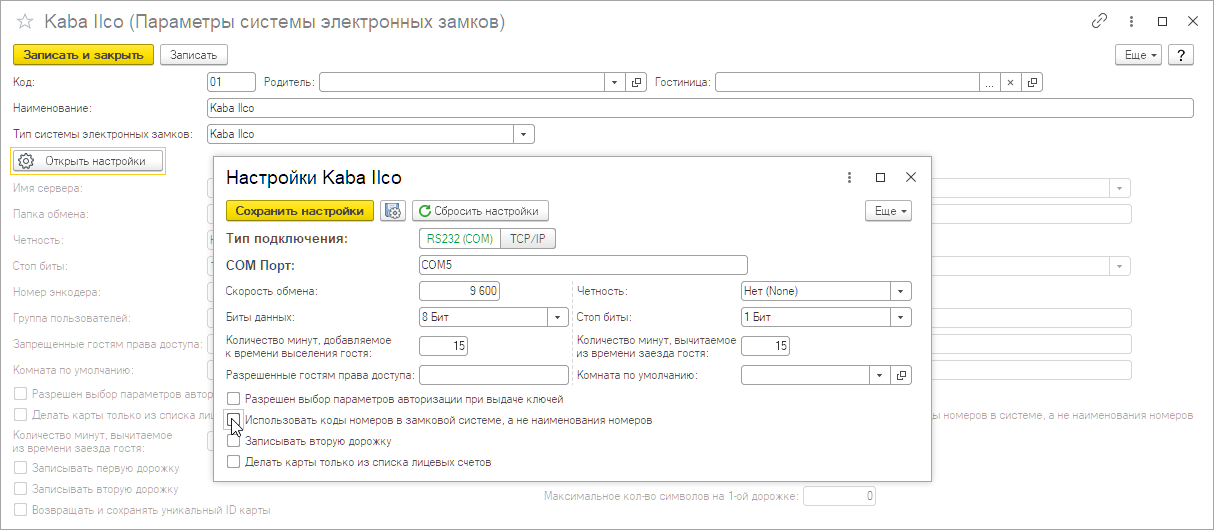Click Сбросить настройки button
Viewport: 1214px width, 530px height.
click(x=480, y=211)
